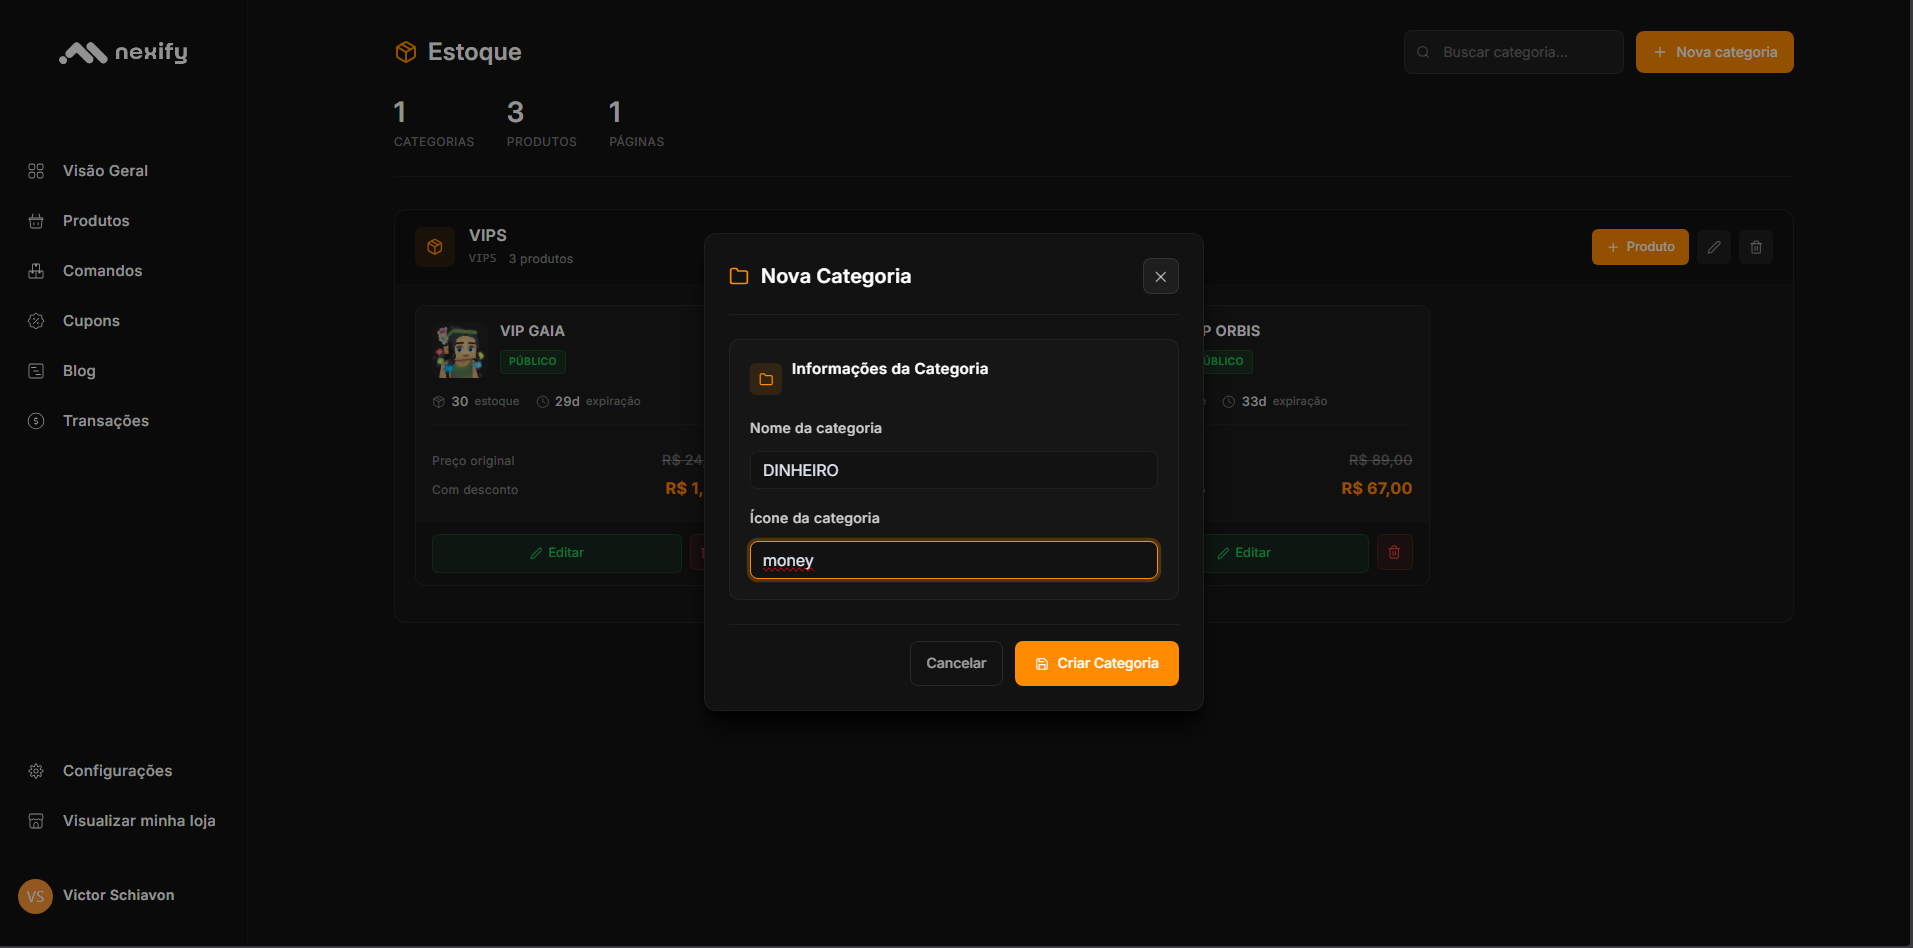The height and width of the screenshot is (948, 1913).
Task: Delete the VIPS category with trash icon
Action: tap(1756, 247)
